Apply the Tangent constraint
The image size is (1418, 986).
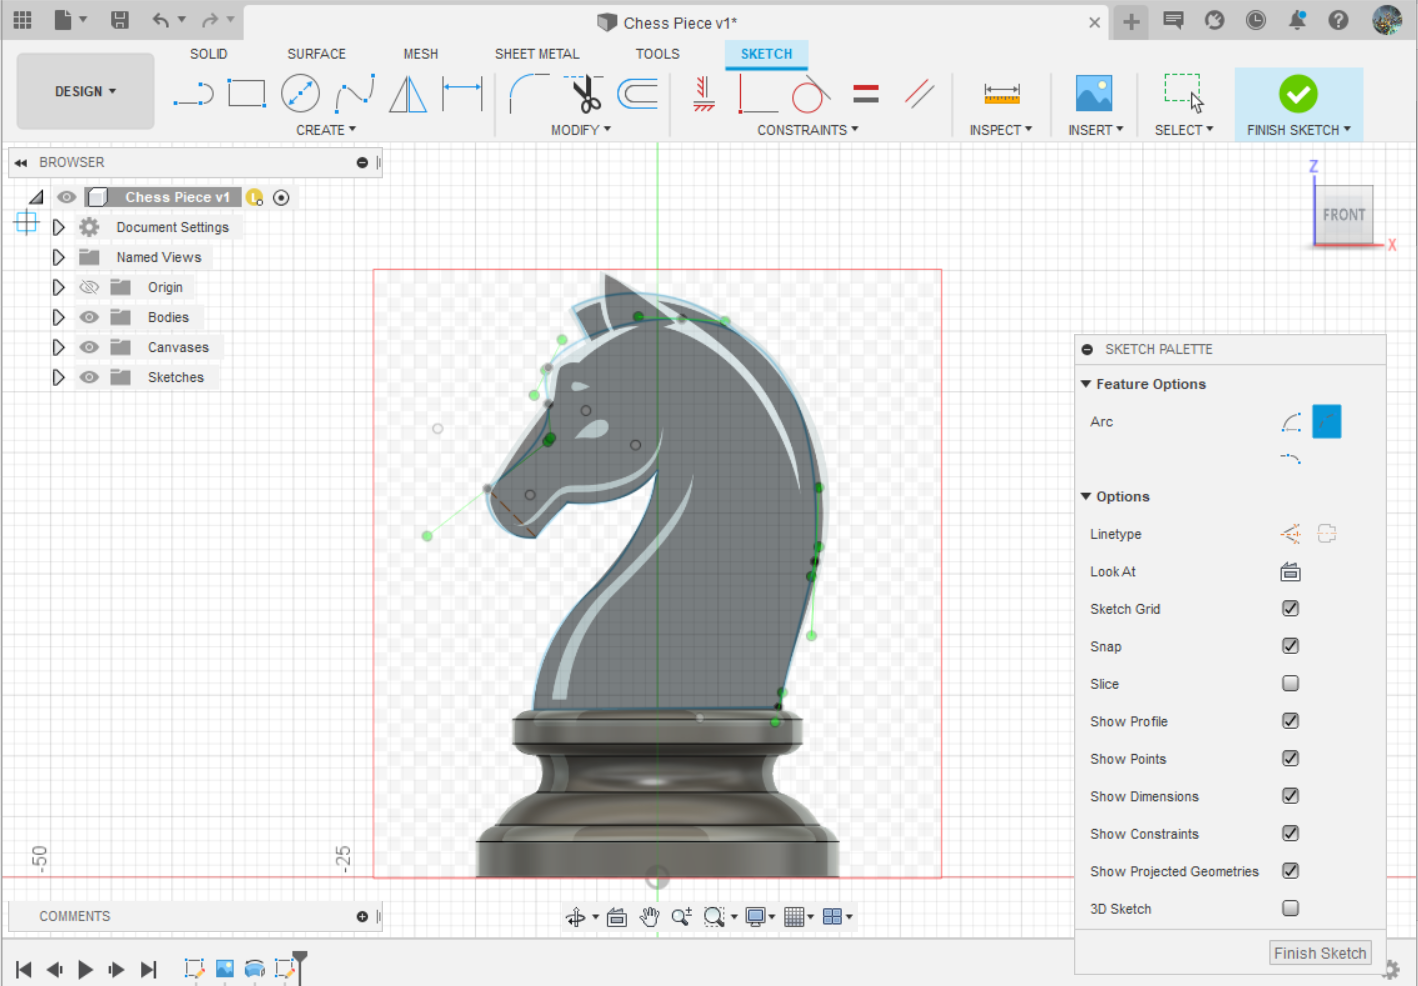click(811, 94)
